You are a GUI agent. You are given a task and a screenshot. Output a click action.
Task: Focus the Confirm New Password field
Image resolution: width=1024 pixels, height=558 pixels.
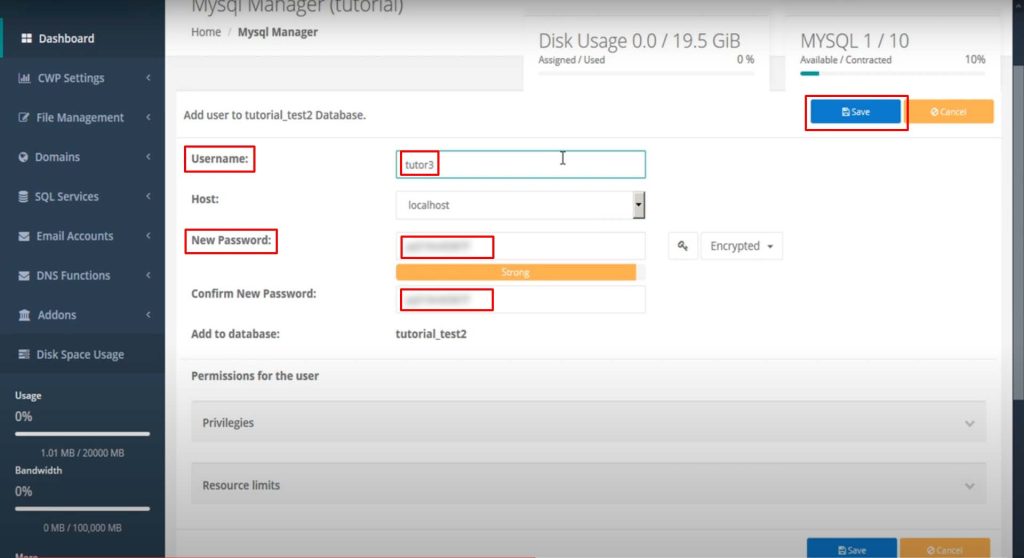(x=520, y=299)
